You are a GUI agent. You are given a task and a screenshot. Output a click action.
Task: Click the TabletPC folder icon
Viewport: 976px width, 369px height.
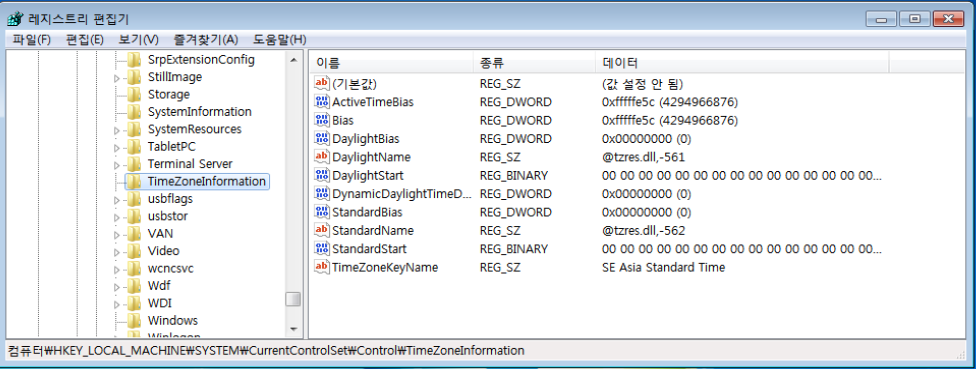coord(134,147)
